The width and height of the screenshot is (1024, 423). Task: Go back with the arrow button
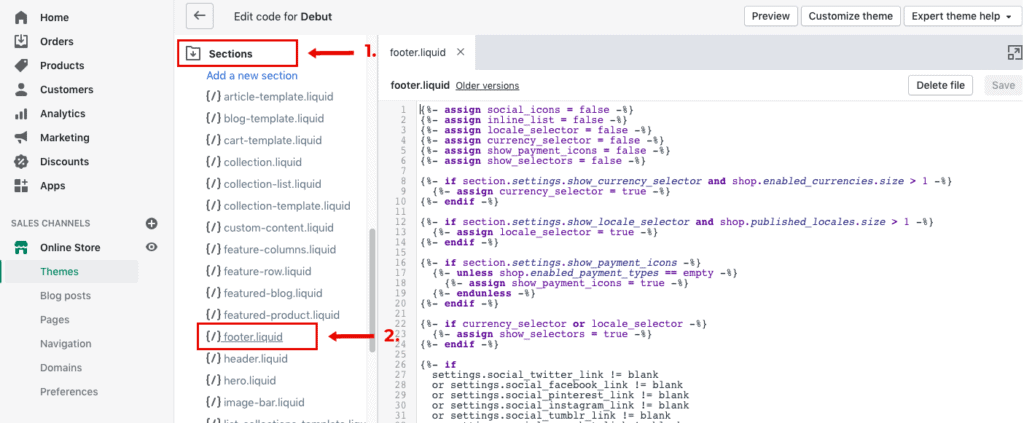click(x=200, y=16)
